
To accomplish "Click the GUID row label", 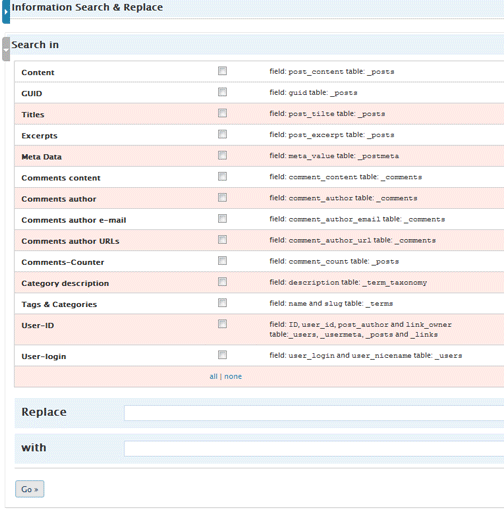I will click(x=32, y=93).
